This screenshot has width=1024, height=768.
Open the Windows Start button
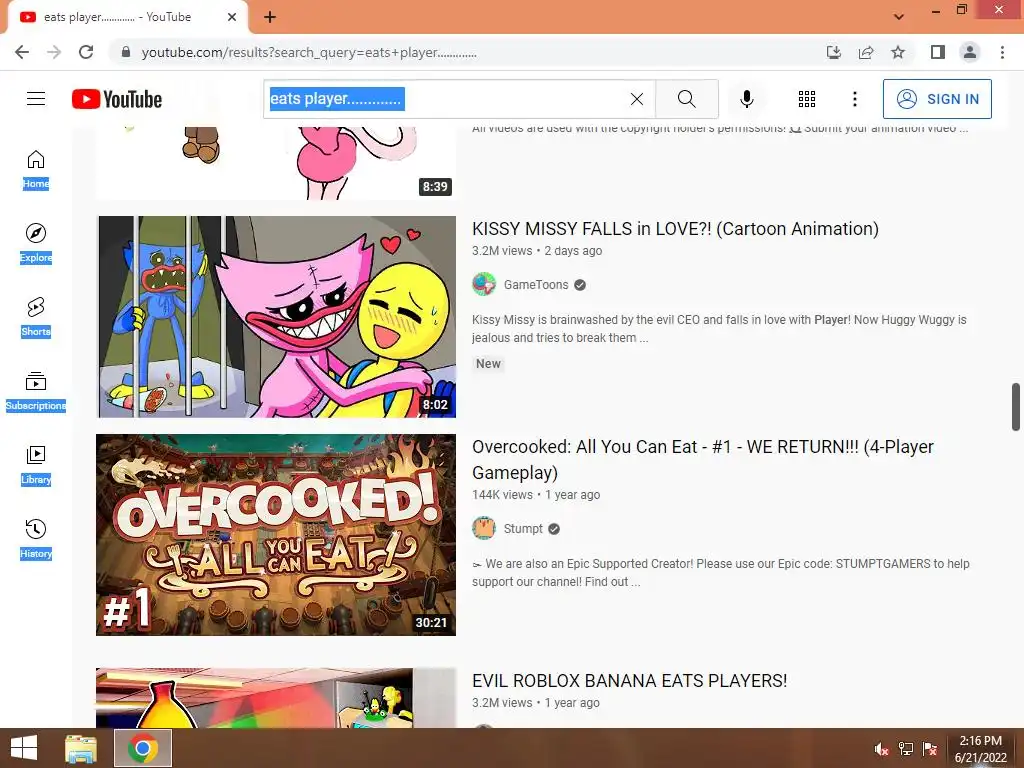pyautogui.click(x=24, y=748)
